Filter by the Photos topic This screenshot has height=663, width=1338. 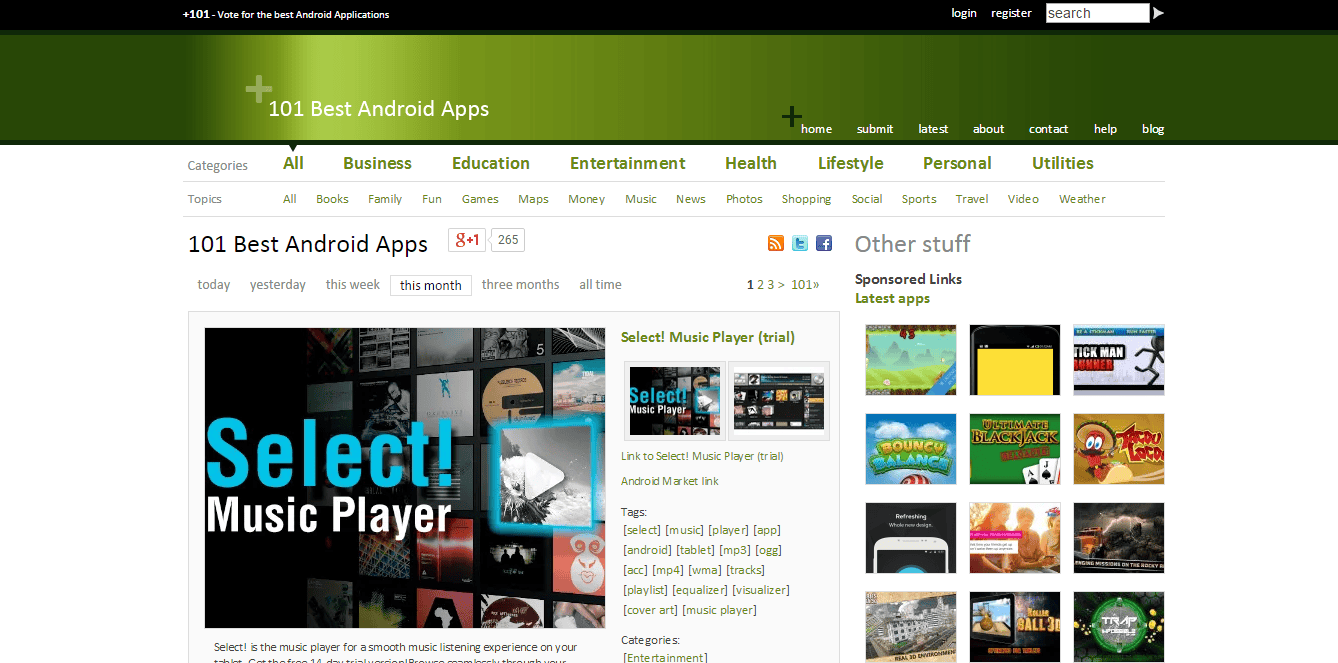click(744, 199)
